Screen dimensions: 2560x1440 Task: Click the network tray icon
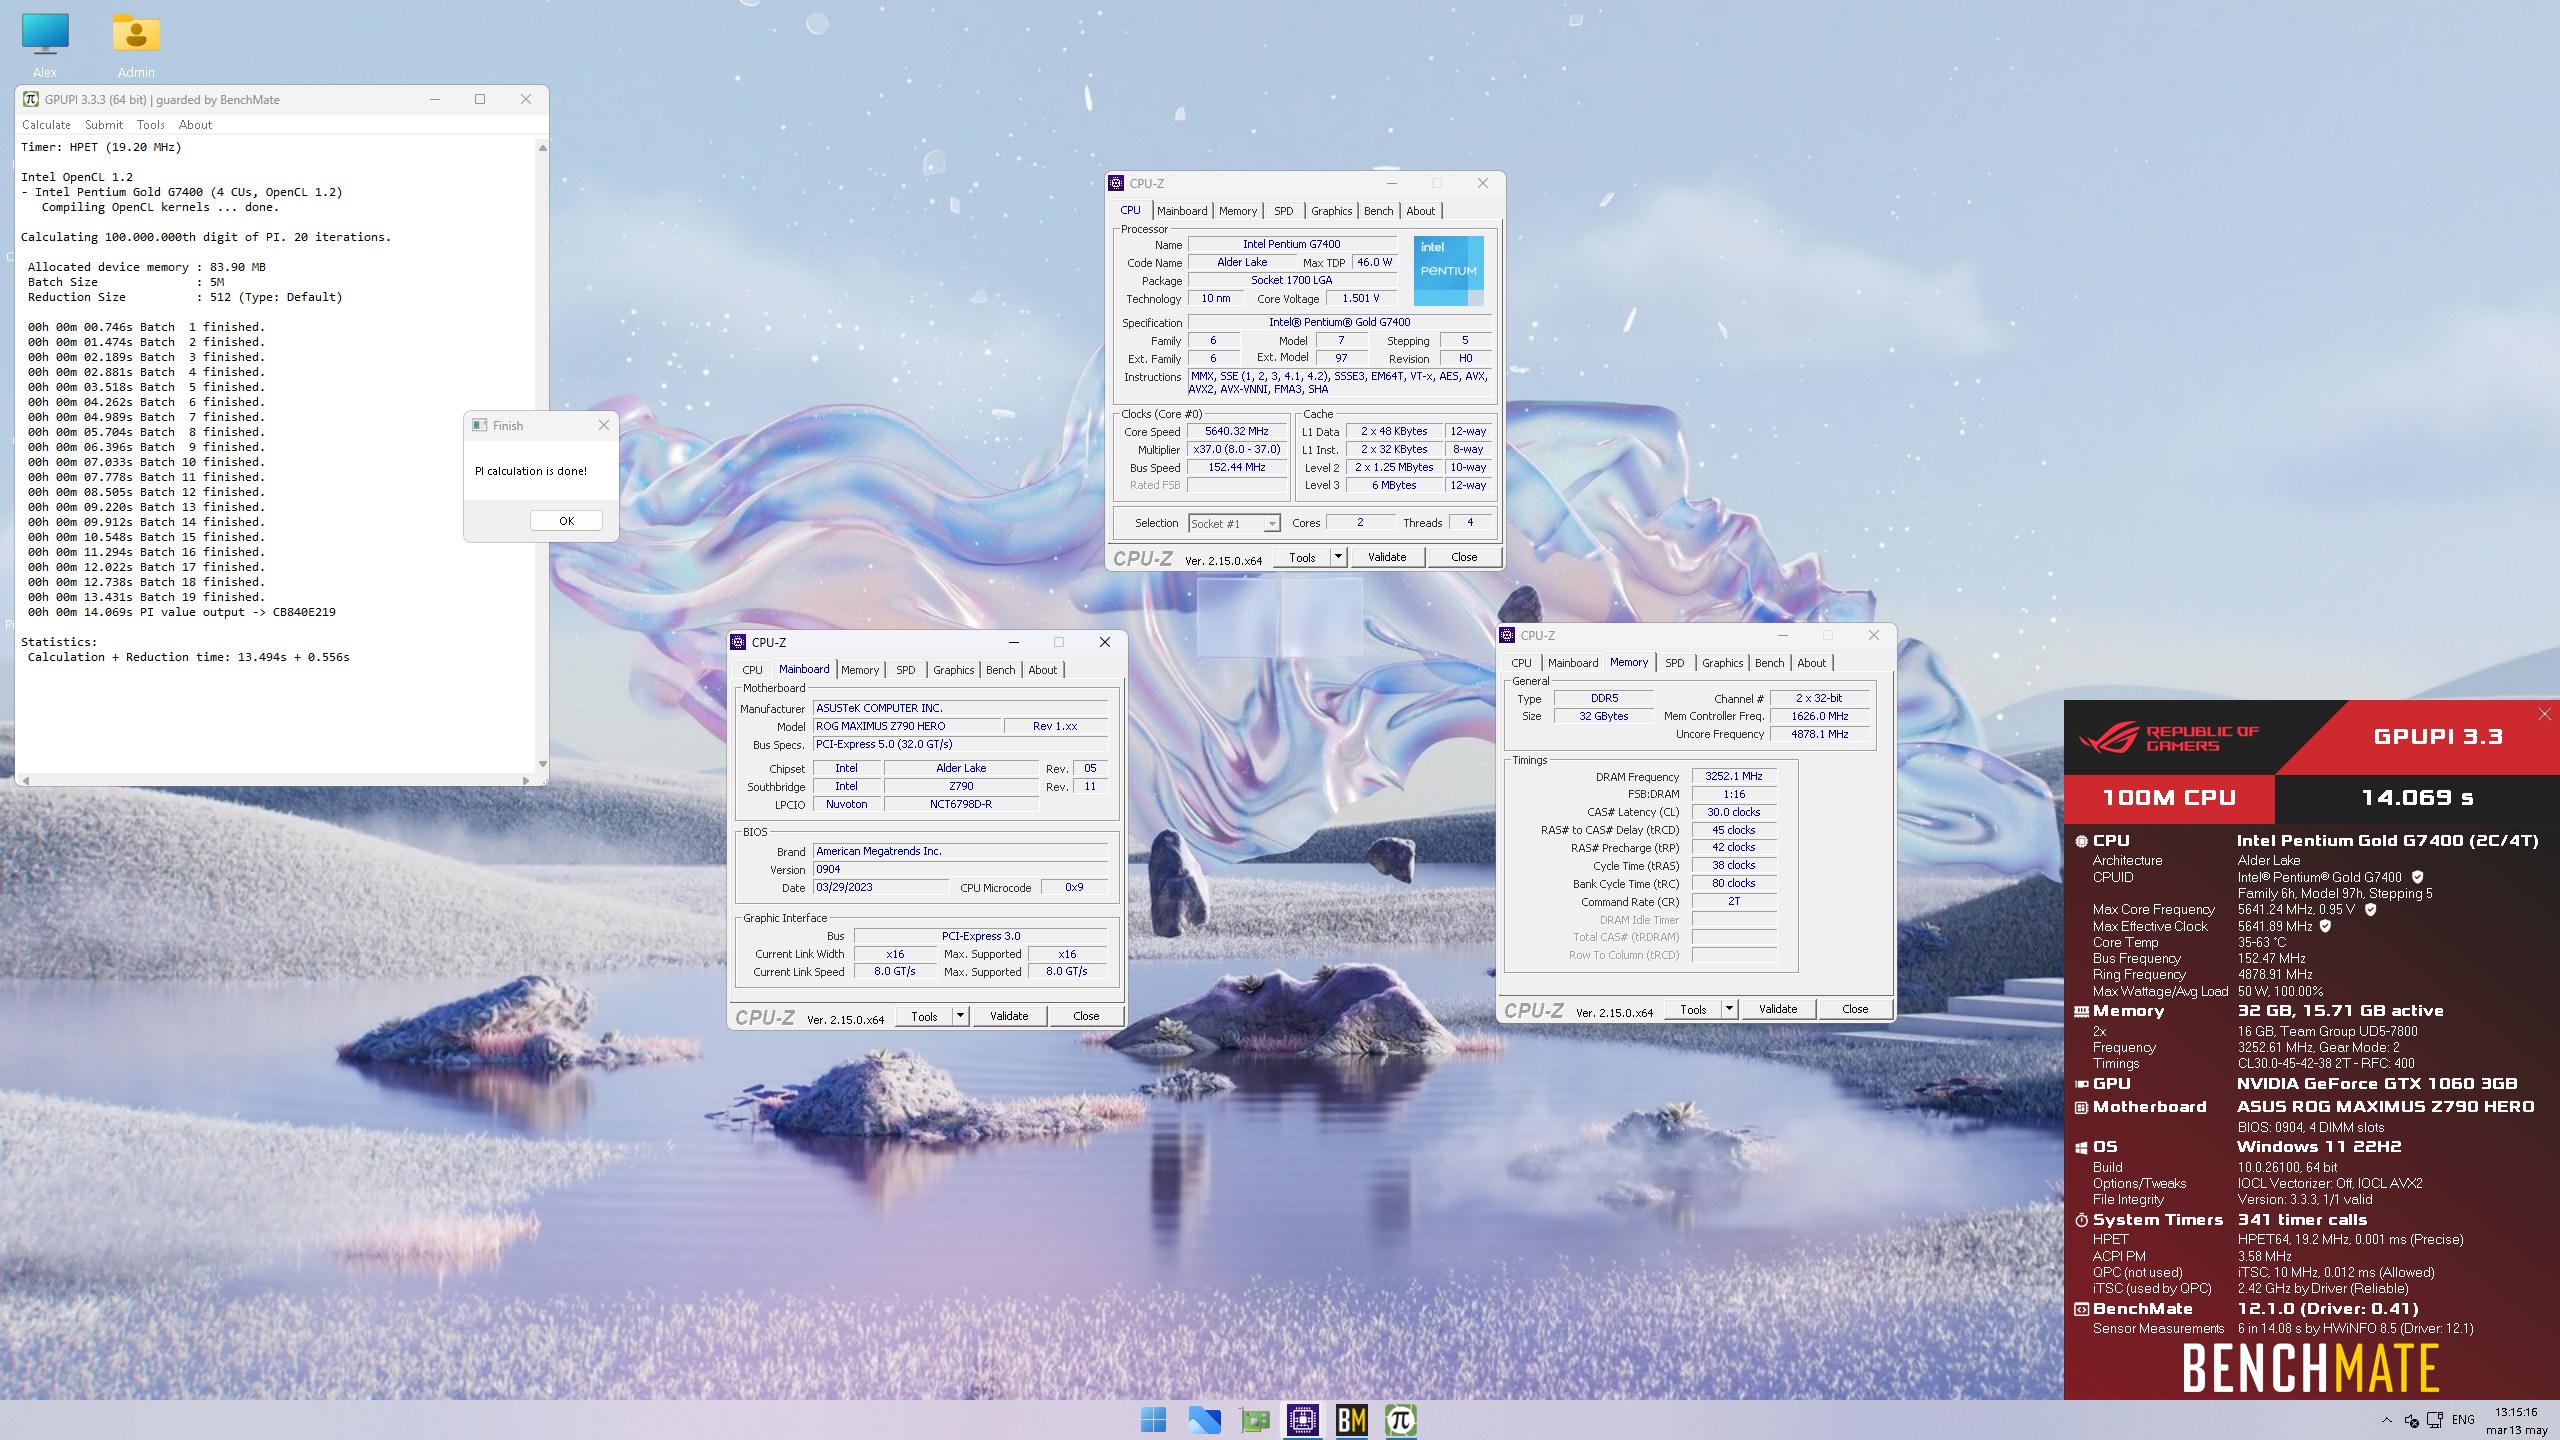click(x=2435, y=1420)
